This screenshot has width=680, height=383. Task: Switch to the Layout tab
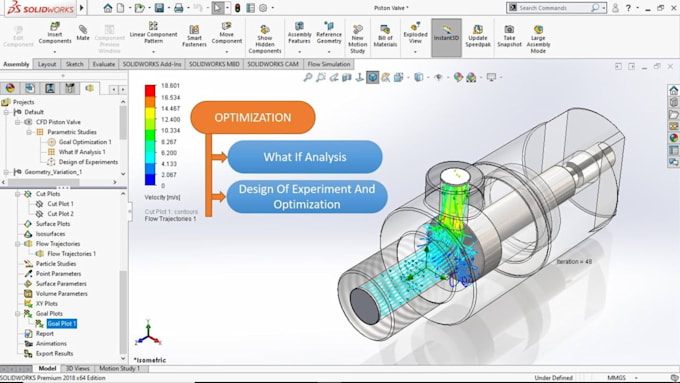tap(47, 64)
